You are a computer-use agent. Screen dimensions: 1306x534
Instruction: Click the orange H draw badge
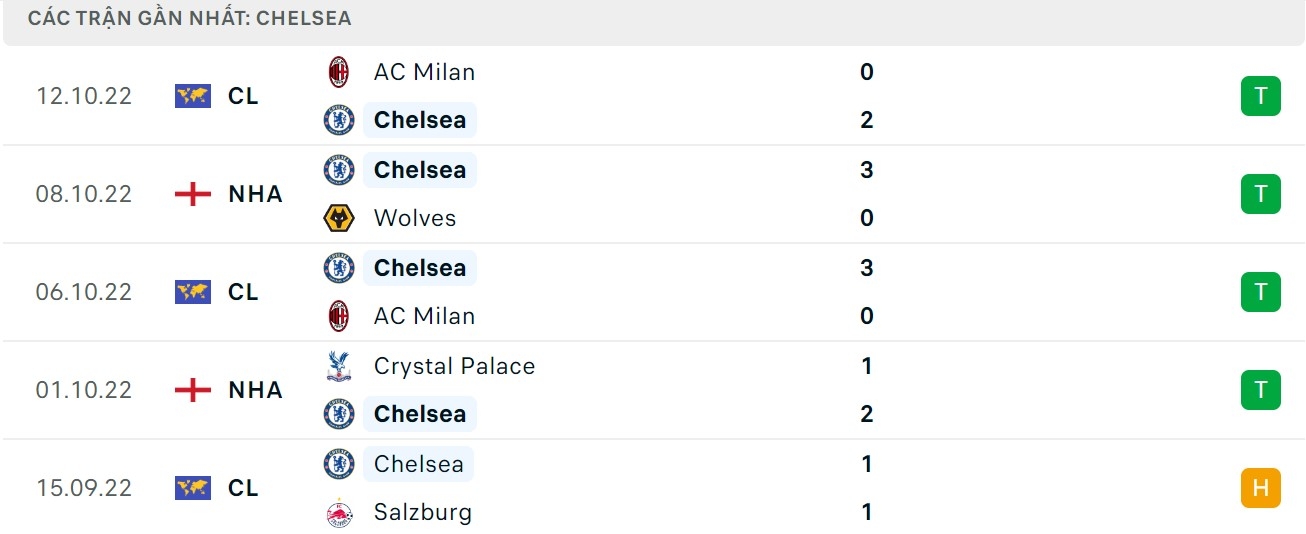1260,488
